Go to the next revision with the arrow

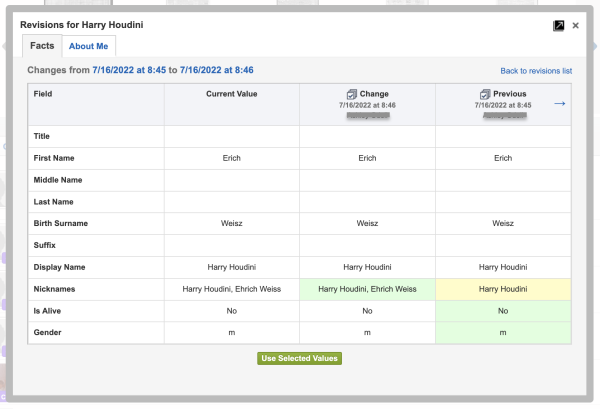[x=560, y=103]
